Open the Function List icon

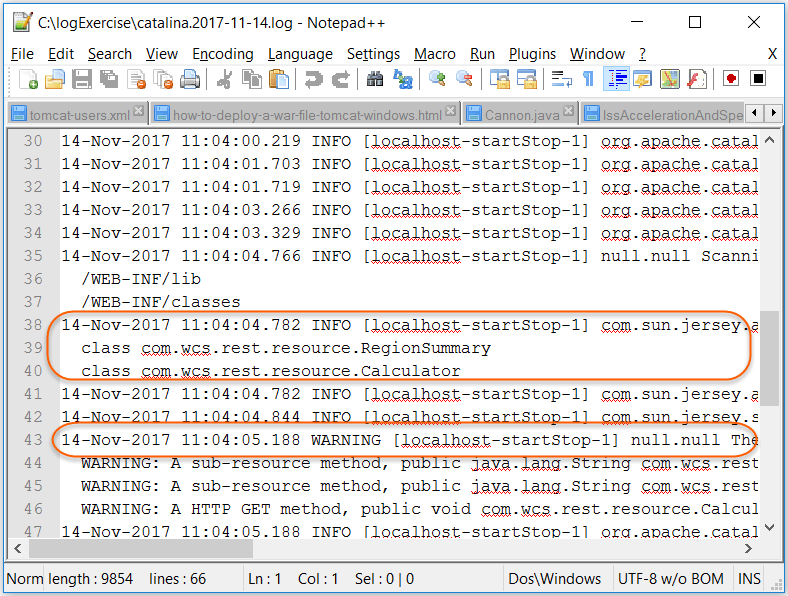click(x=697, y=79)
